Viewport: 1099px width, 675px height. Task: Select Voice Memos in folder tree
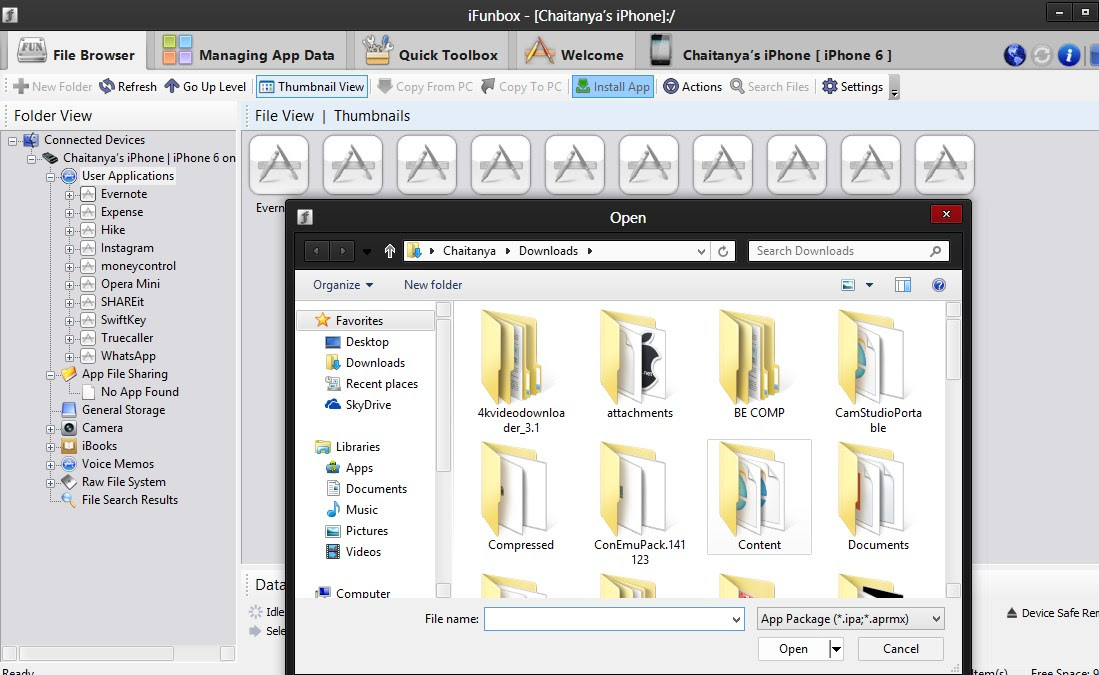pyautogui.click(x=118, y=464)
